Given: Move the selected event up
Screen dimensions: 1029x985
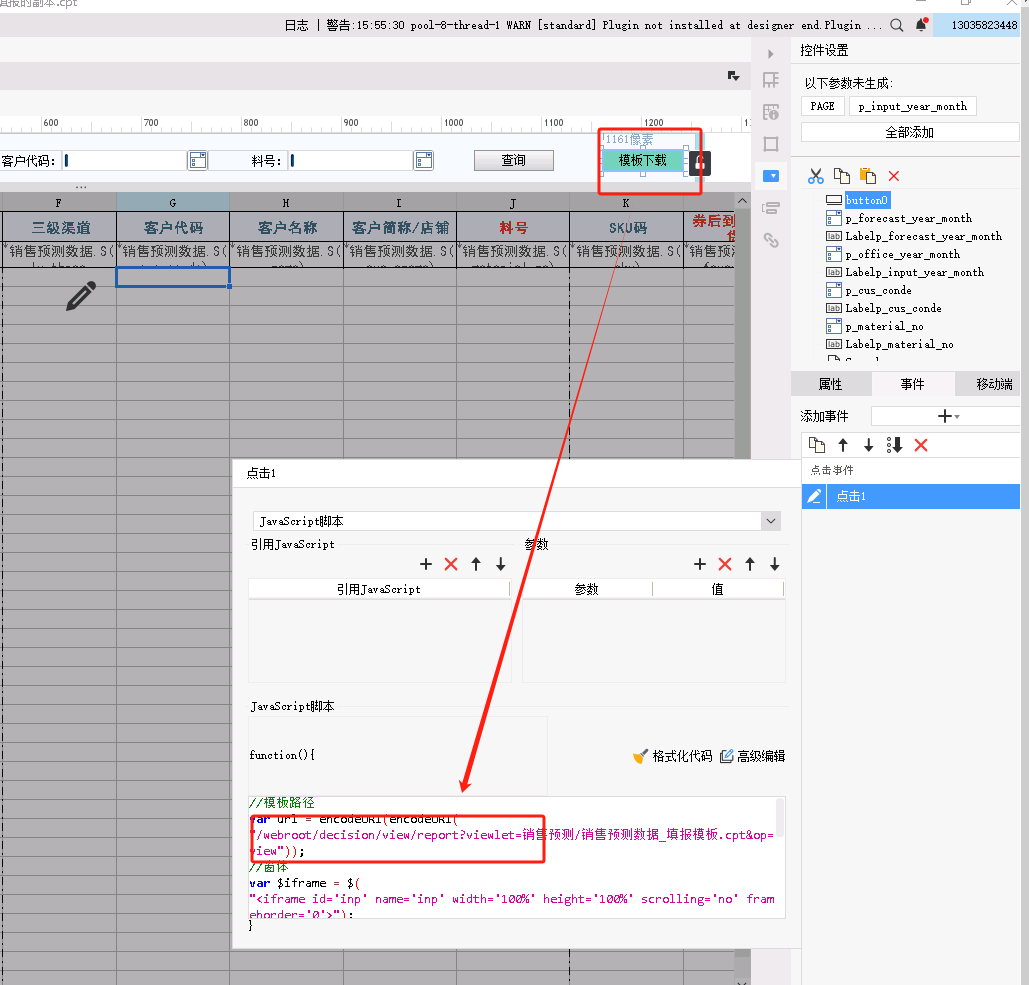Looking at the screenshot, I should (843, 445).
